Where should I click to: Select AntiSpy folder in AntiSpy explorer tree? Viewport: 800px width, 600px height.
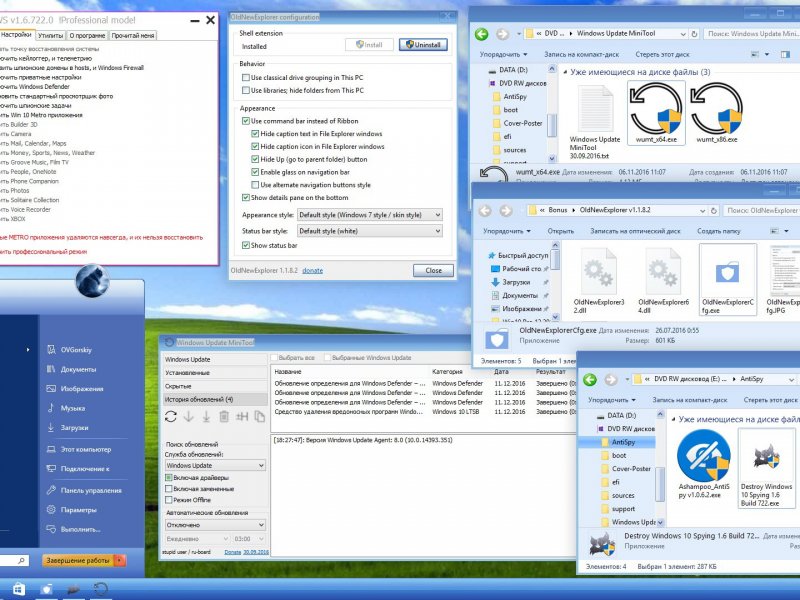pos(623,442)
